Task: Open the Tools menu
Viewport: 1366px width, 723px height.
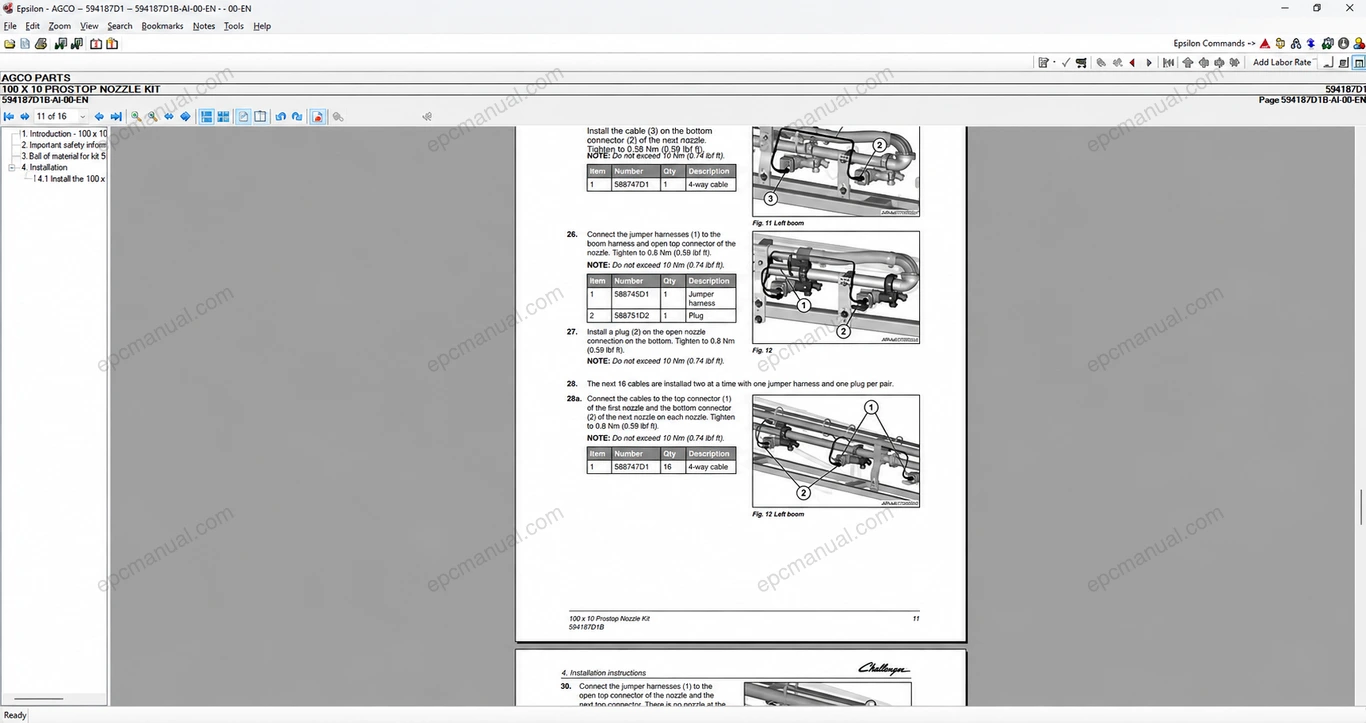Action: point(233,26)
